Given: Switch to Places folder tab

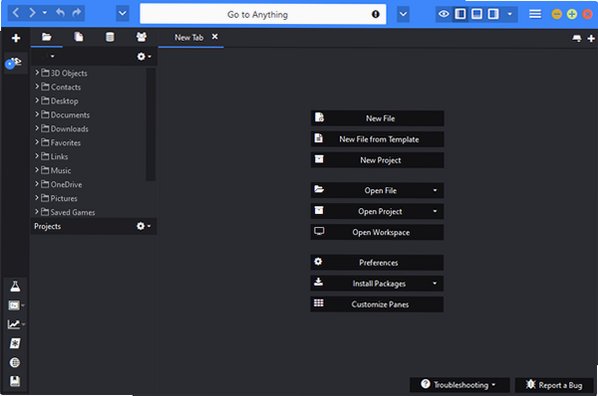Looking at the screenshot, I should tap(47, 37).
